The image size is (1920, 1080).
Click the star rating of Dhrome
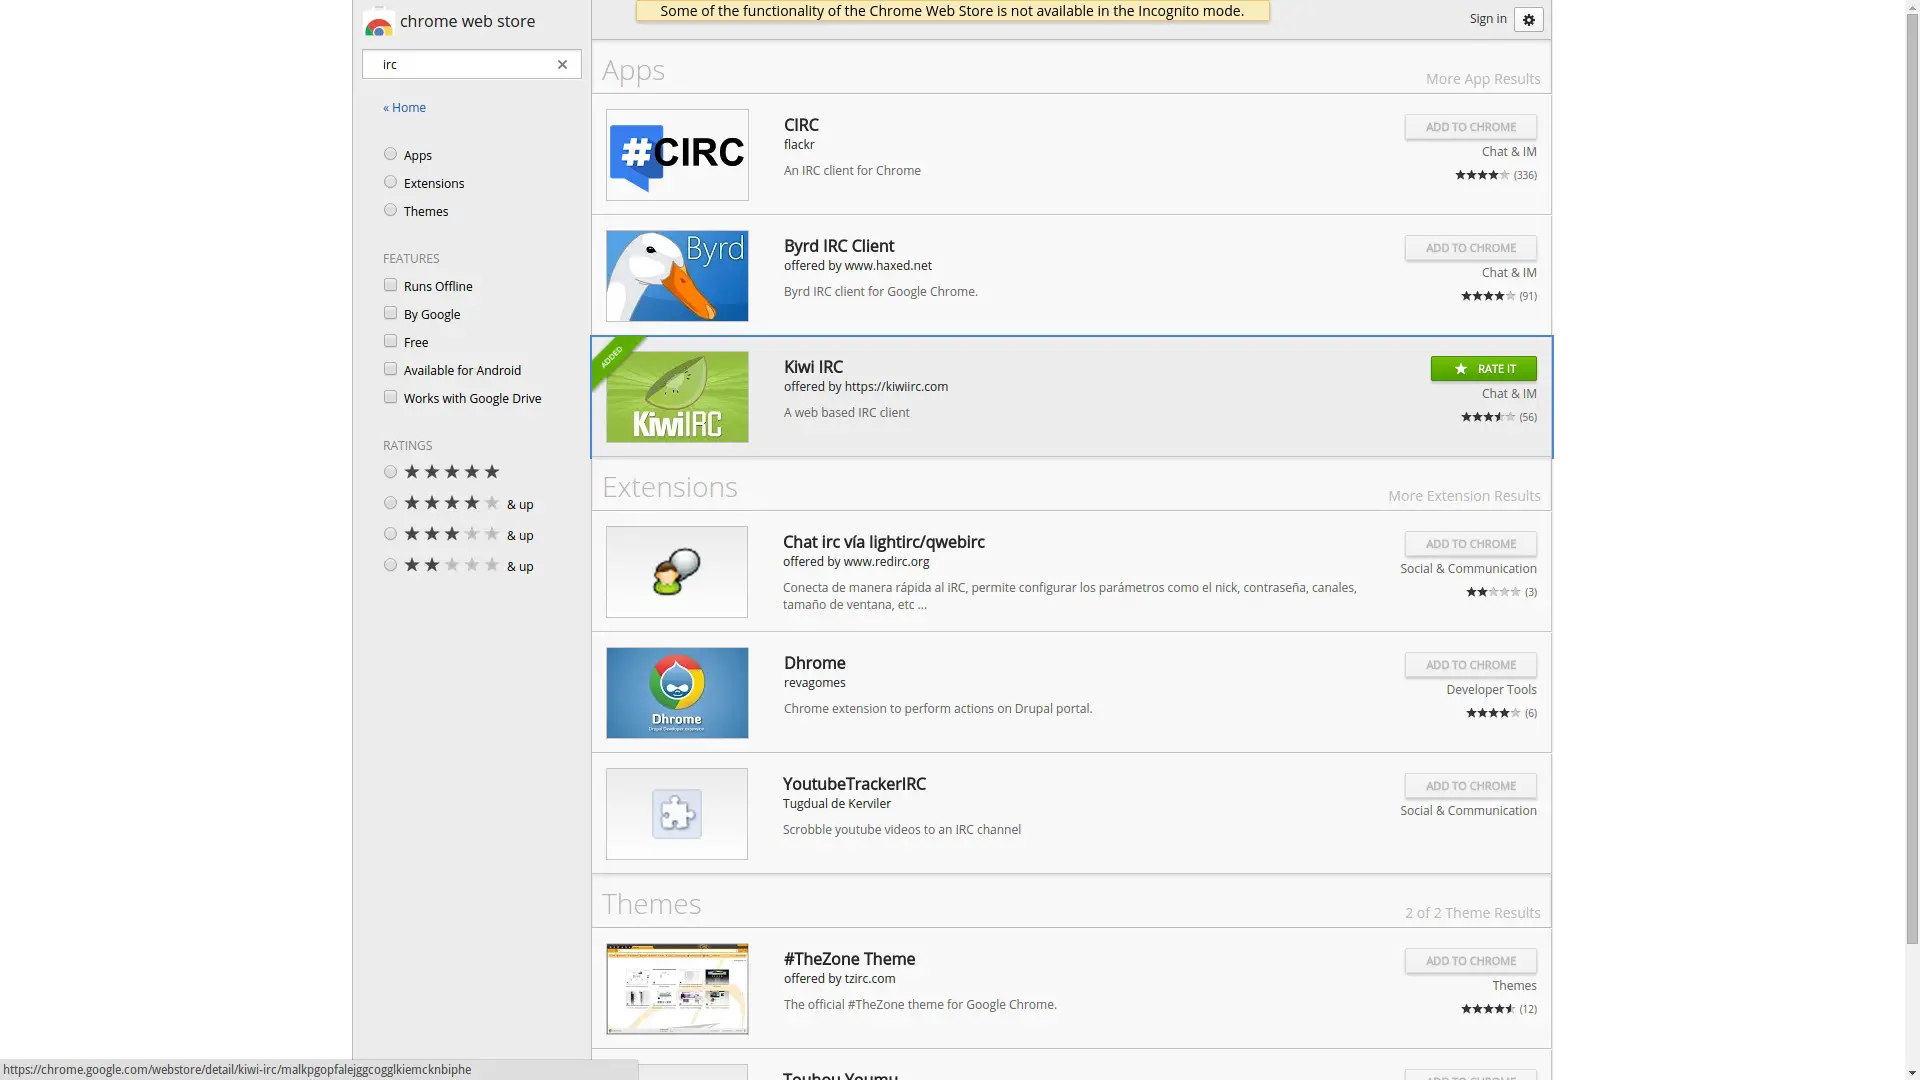pos(1493,713)
